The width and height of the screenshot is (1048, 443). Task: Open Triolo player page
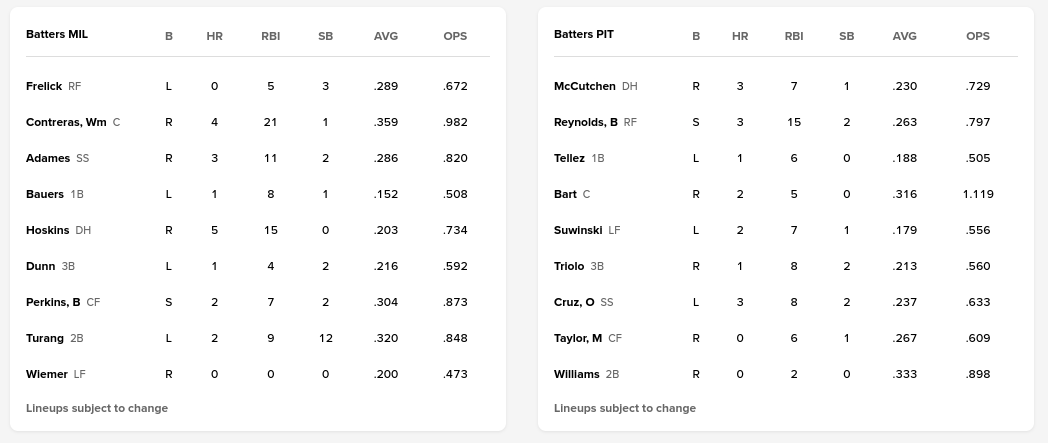pyautogui.click(x=571, y=266)
